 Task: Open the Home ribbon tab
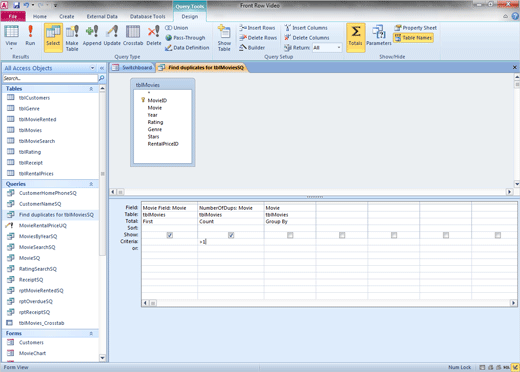tap(40, 16)
